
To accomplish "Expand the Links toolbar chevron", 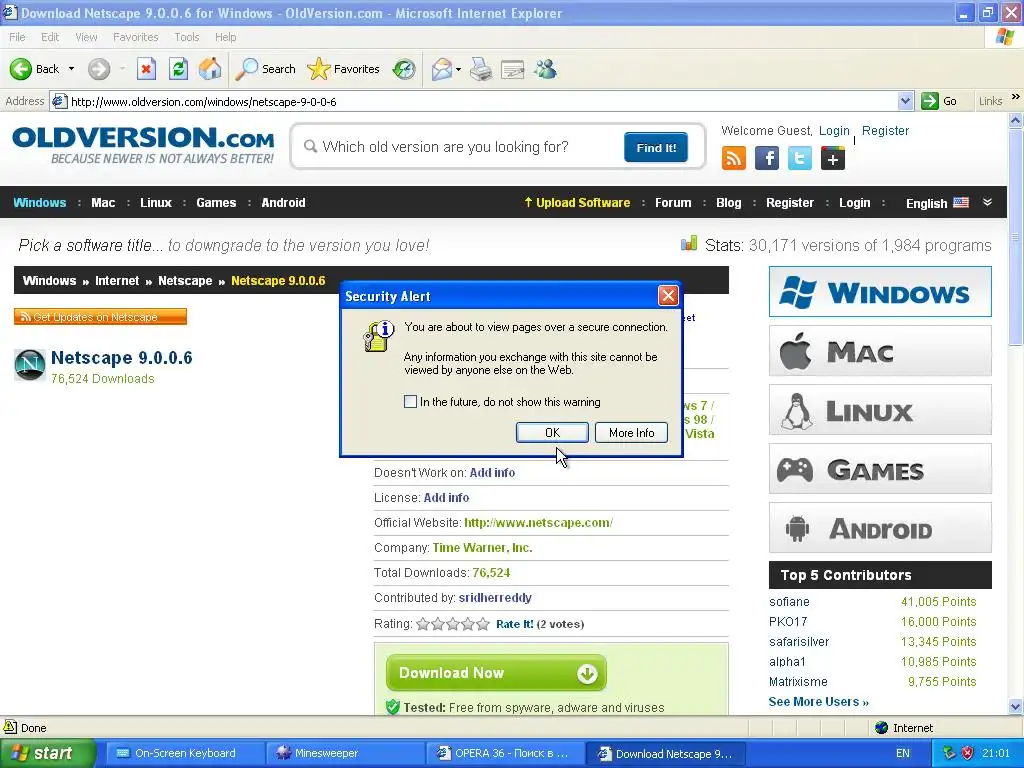I will point(1016,97).
